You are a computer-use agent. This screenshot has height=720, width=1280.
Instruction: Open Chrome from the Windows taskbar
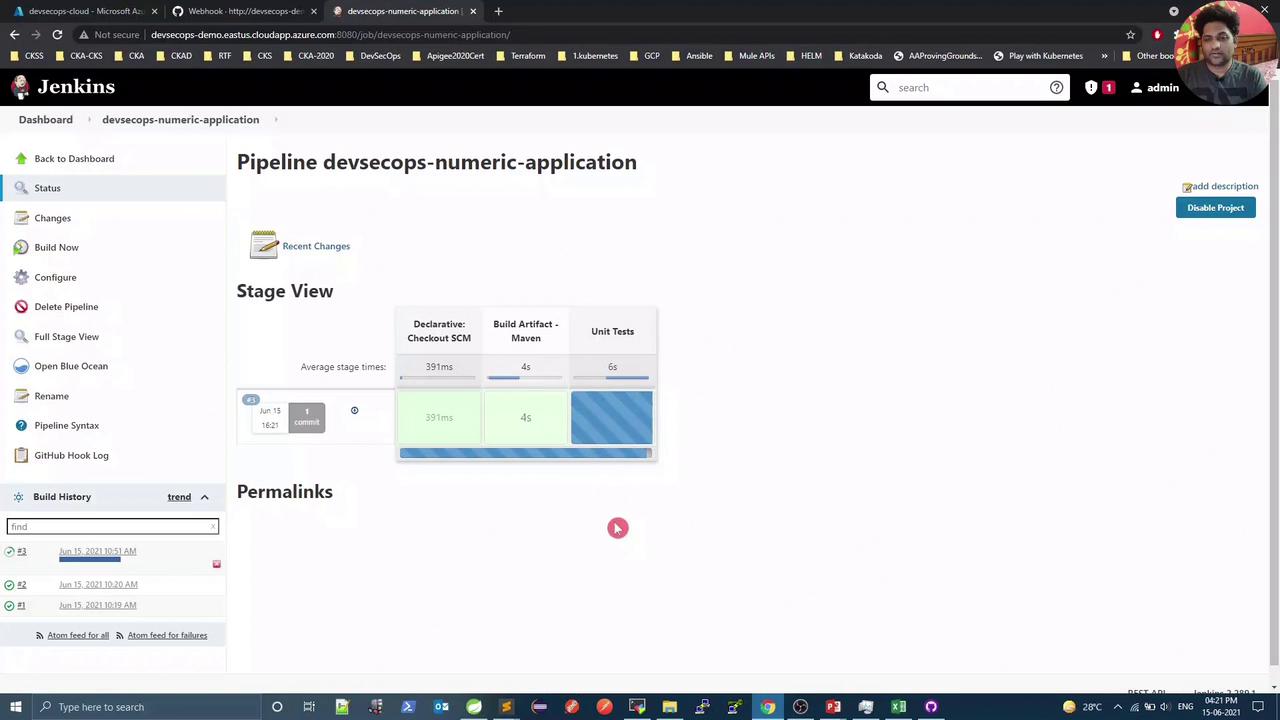767,707
